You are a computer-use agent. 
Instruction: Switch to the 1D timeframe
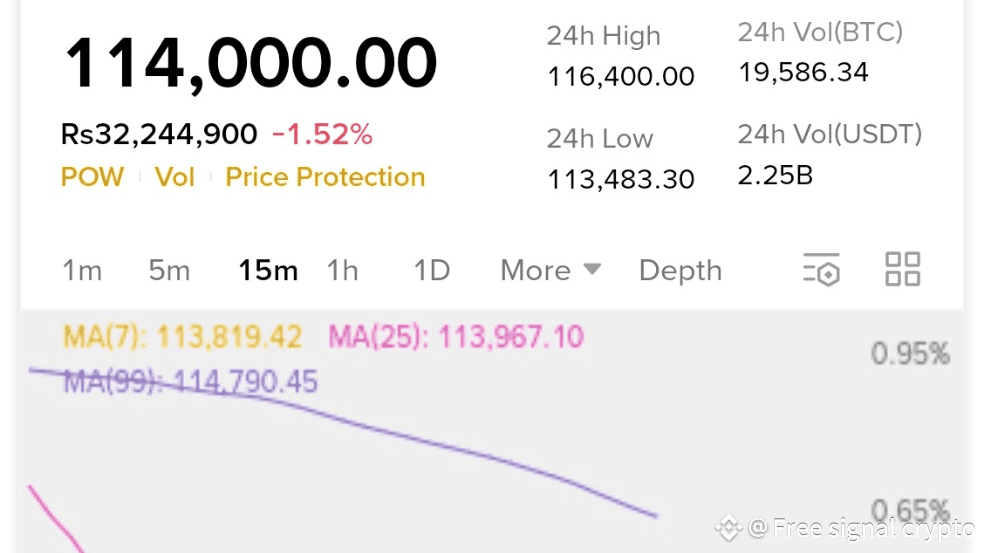pos(432,271)
